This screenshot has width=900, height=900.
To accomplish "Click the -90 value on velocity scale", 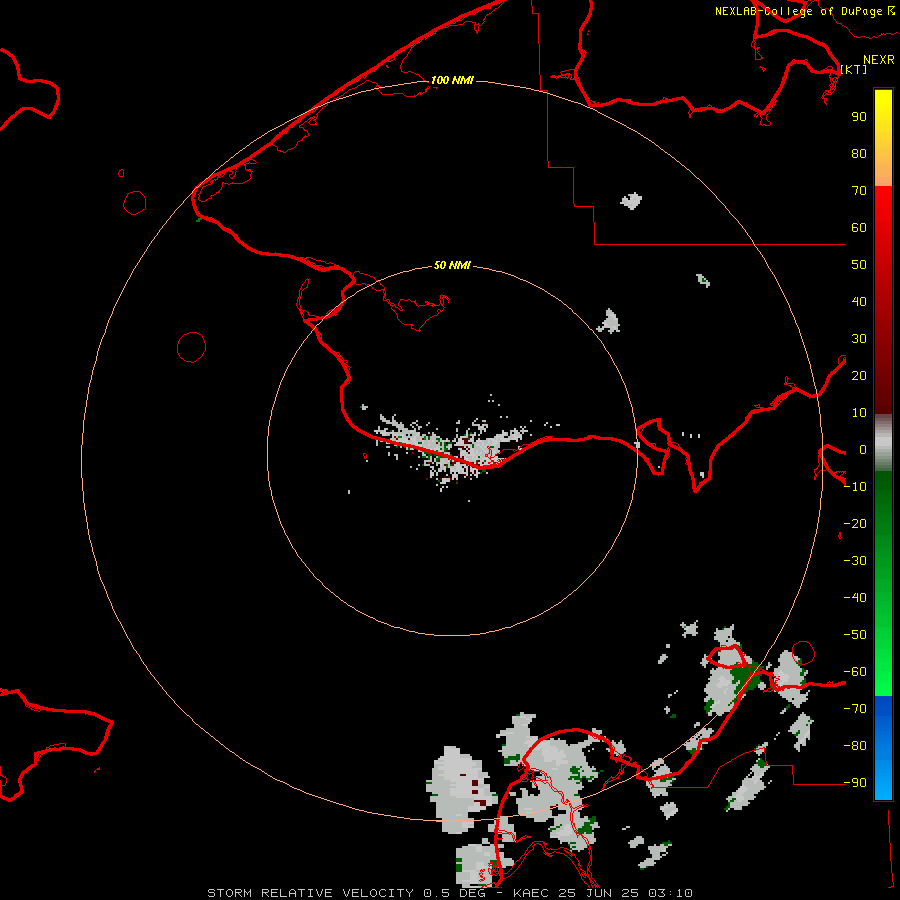I will click(x=855, y=783).
